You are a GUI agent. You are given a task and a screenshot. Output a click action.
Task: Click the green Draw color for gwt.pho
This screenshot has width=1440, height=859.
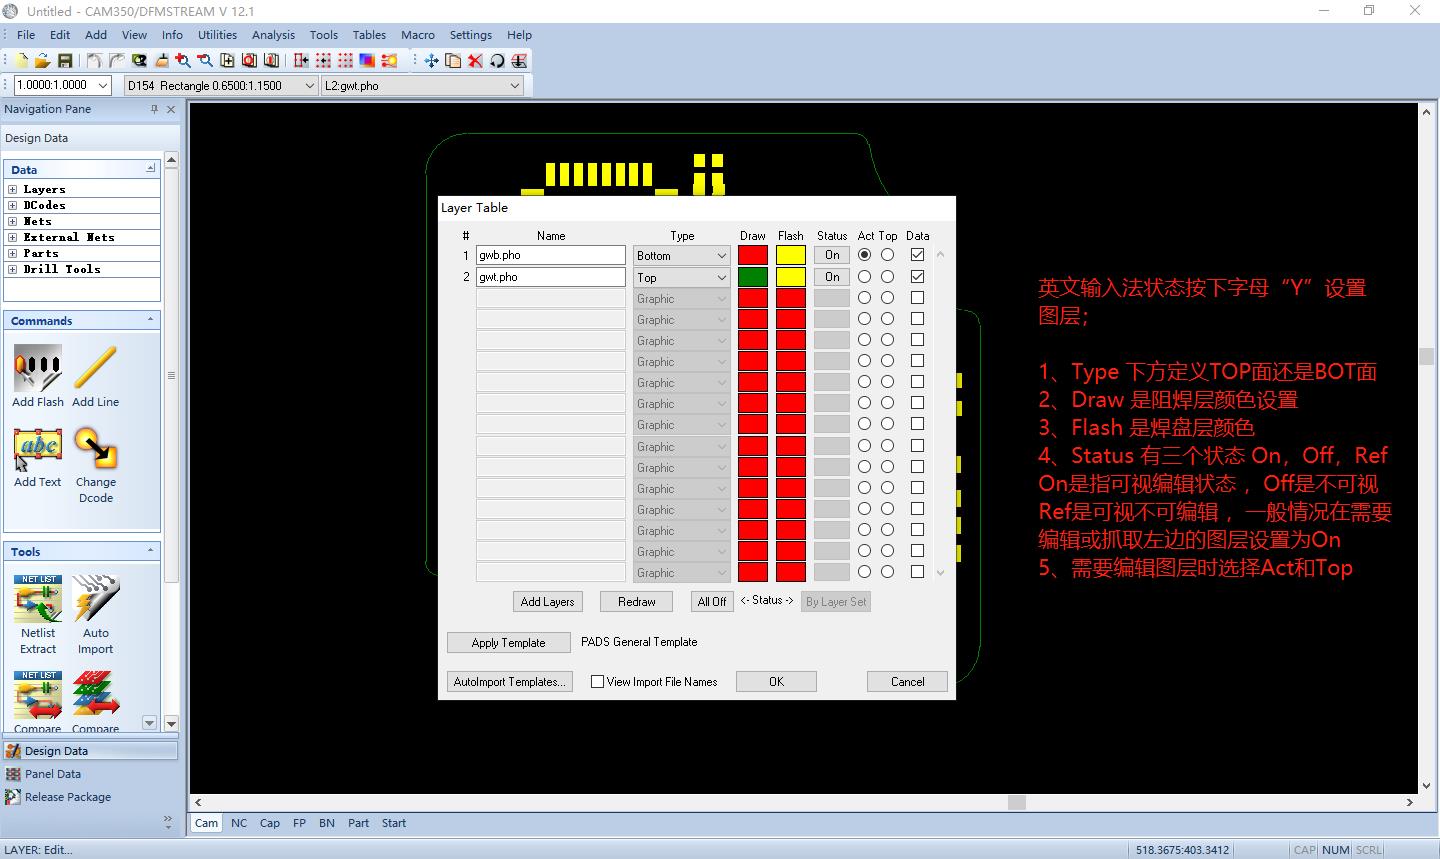pos(753,277)
